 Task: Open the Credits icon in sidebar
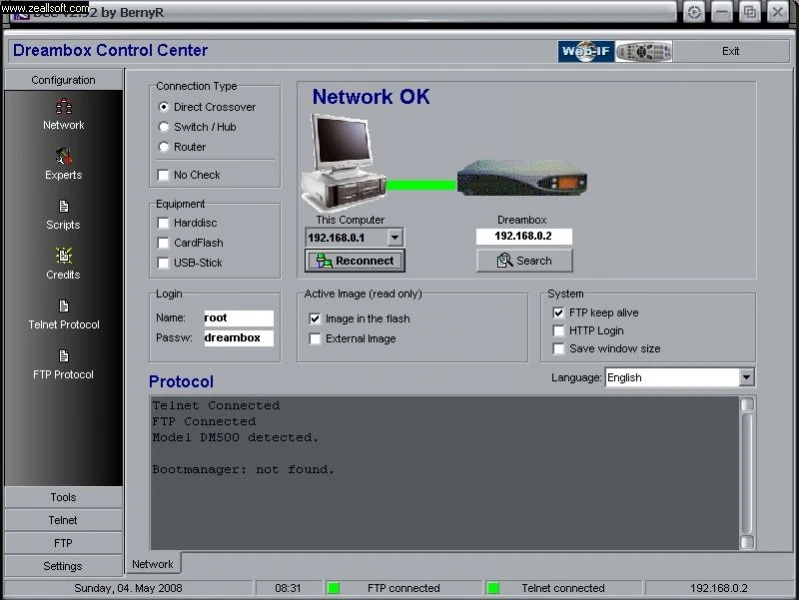click(63, 255)
